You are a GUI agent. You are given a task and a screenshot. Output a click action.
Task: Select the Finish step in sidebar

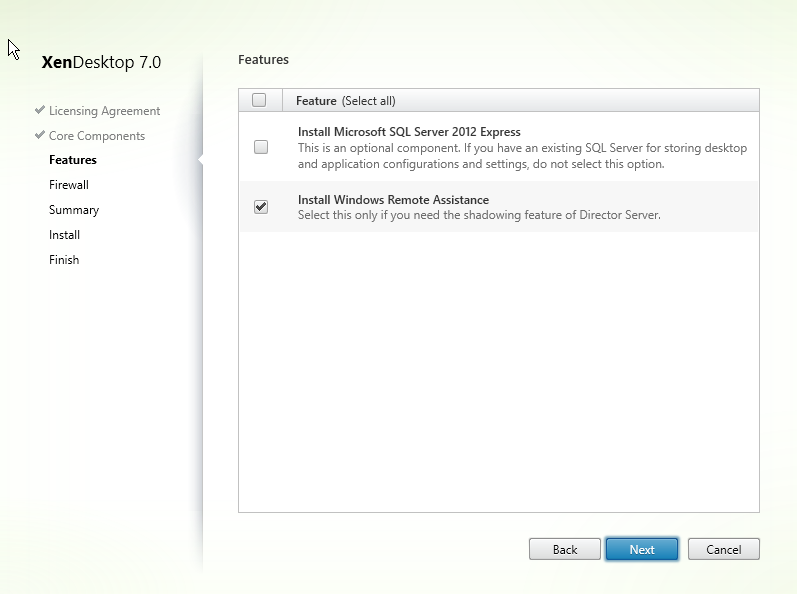64,260
